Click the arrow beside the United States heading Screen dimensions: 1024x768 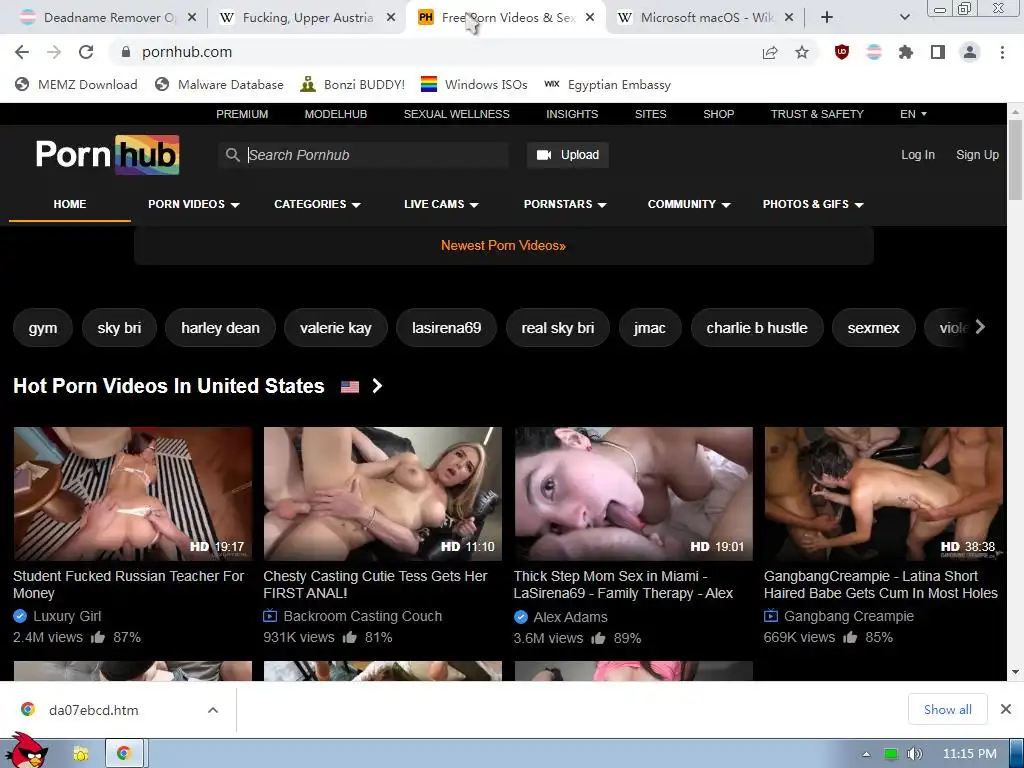(x=377, y=386)
